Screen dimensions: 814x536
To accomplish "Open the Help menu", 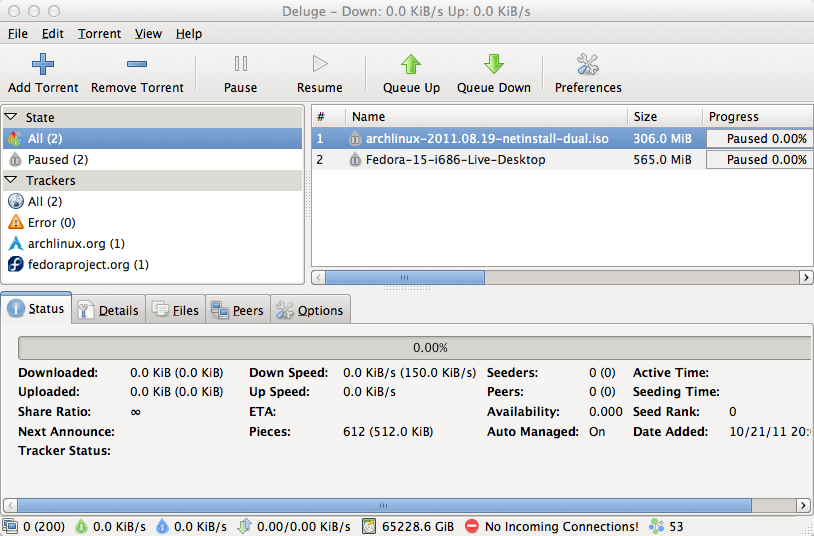I will click(188, 34).
